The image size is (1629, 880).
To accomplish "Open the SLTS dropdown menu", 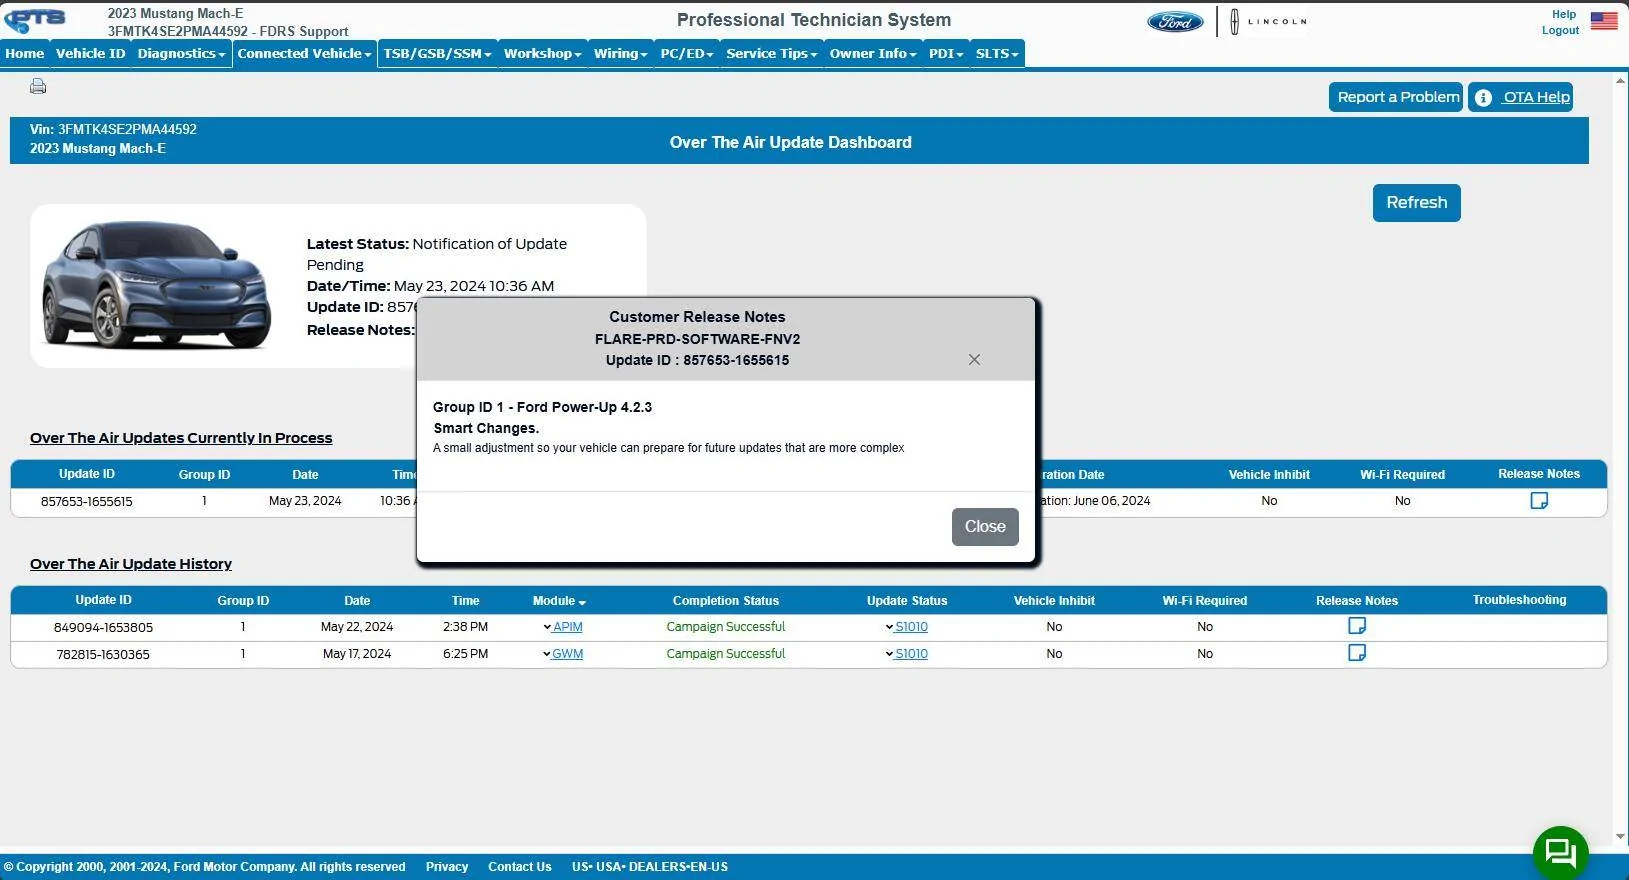I will 997,54.
